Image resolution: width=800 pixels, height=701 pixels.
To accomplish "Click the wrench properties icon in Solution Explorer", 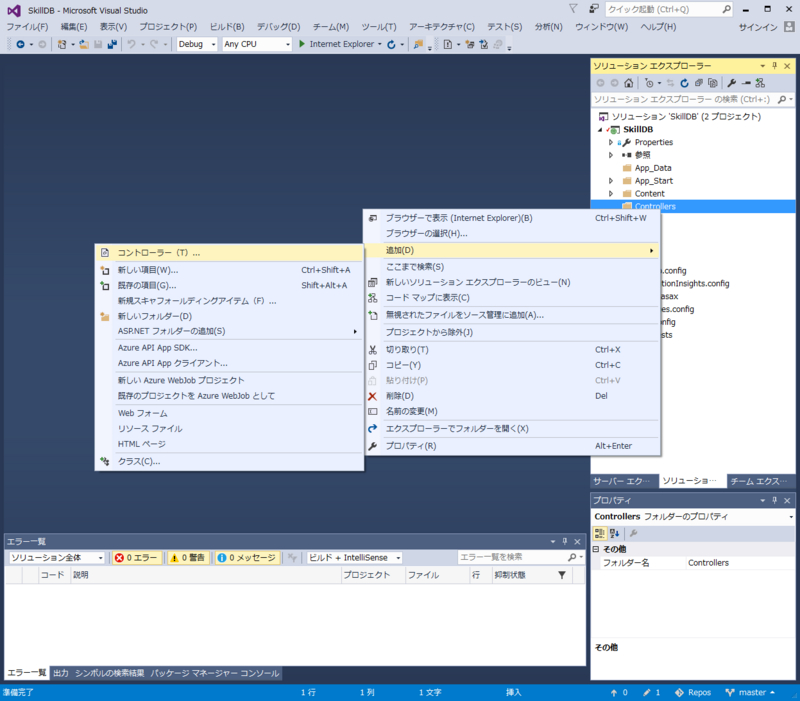I will (732, 83).
